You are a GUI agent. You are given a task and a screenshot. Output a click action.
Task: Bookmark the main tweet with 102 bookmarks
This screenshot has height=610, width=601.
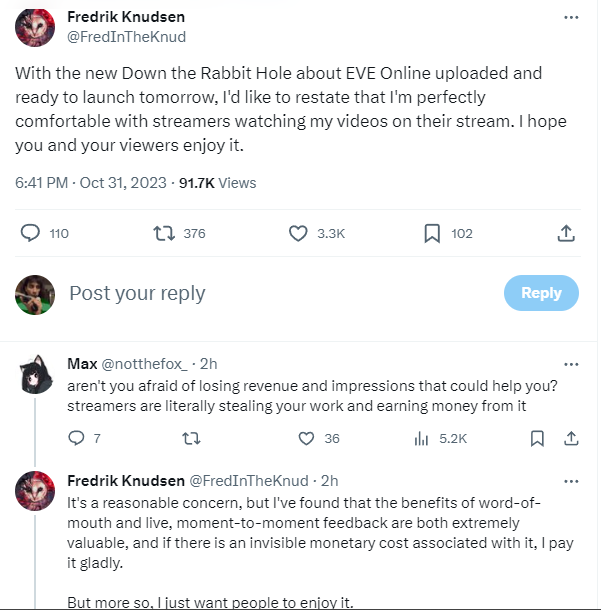[x=432, y=233]
